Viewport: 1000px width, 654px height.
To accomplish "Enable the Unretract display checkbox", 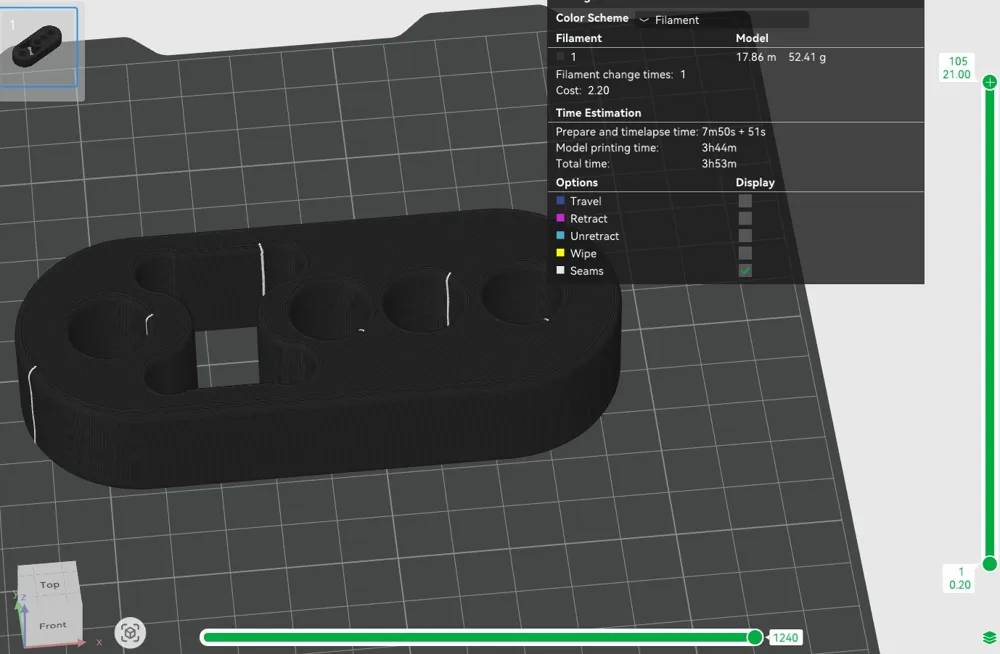I will tap(745, 236).
